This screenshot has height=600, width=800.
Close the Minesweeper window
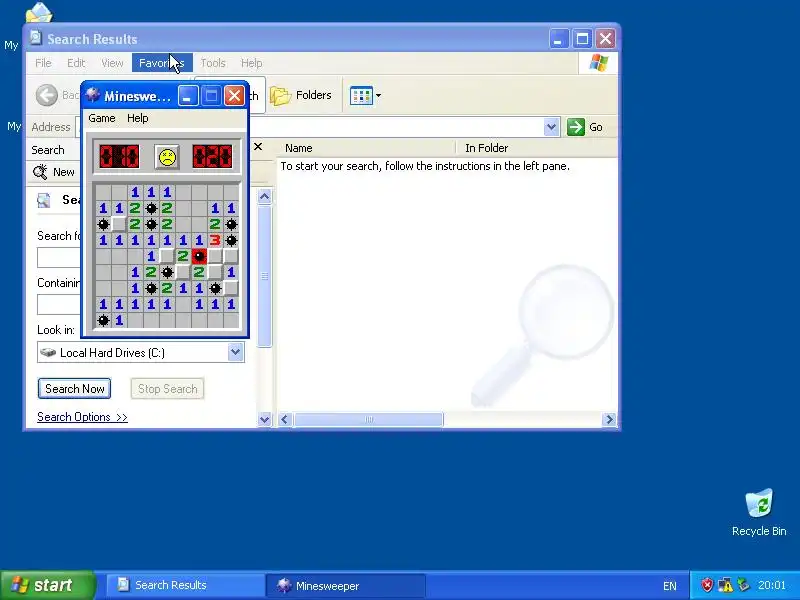click(234, 96)
